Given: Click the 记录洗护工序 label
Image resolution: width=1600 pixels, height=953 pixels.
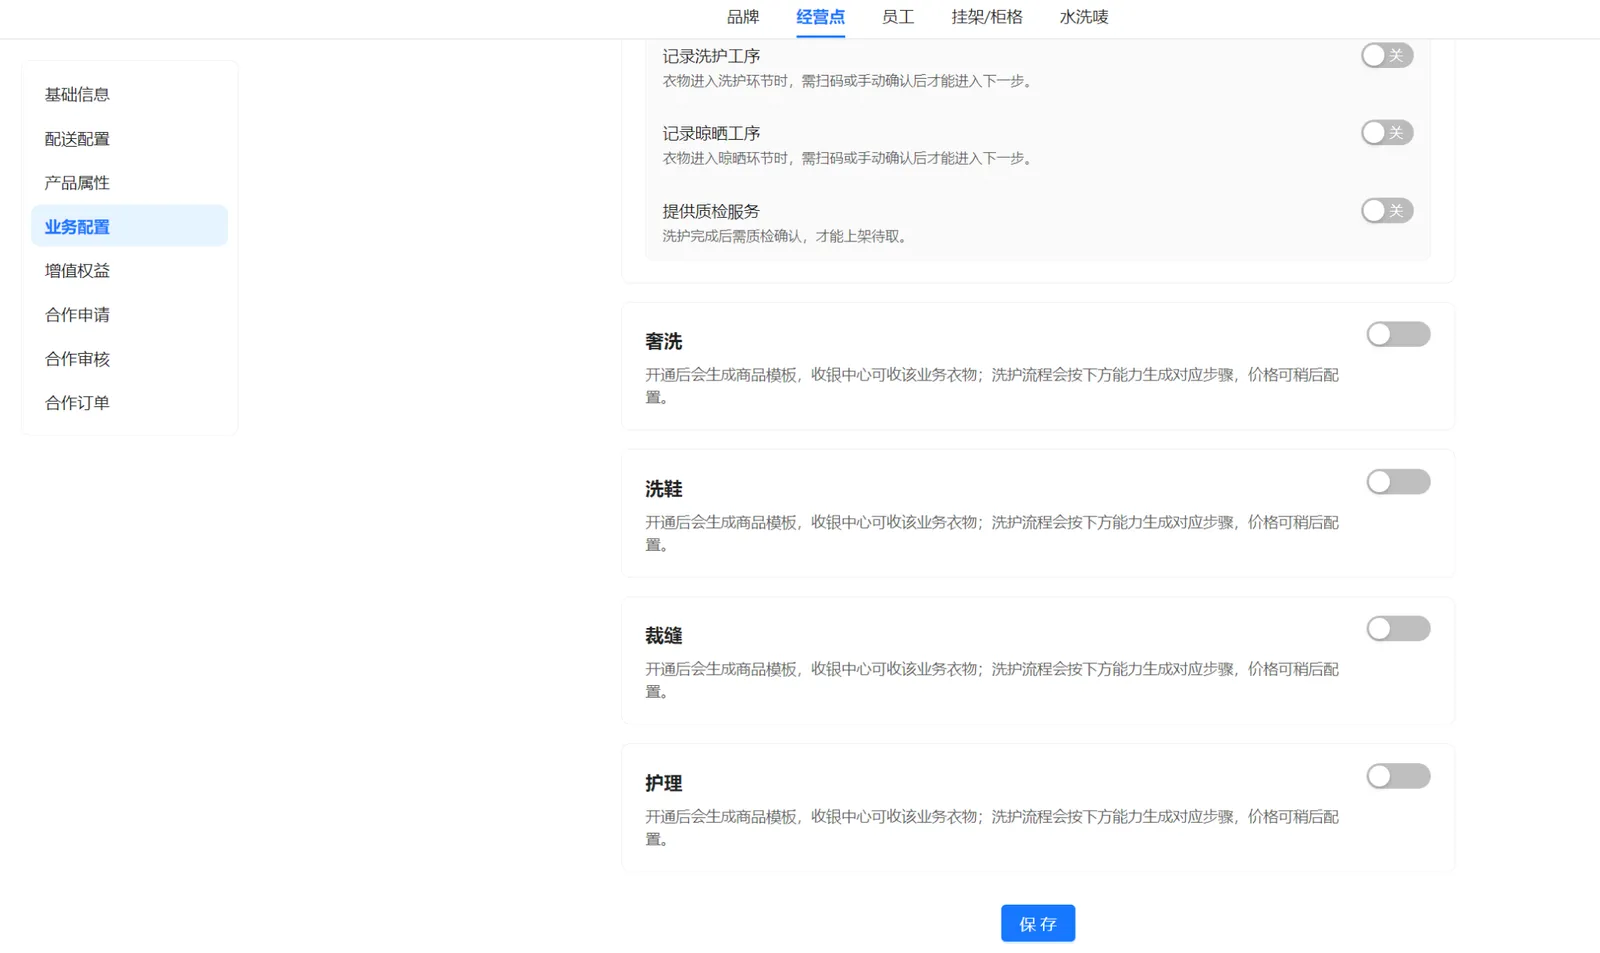Looking at the screenshot, I should click(x=711, y=56).
